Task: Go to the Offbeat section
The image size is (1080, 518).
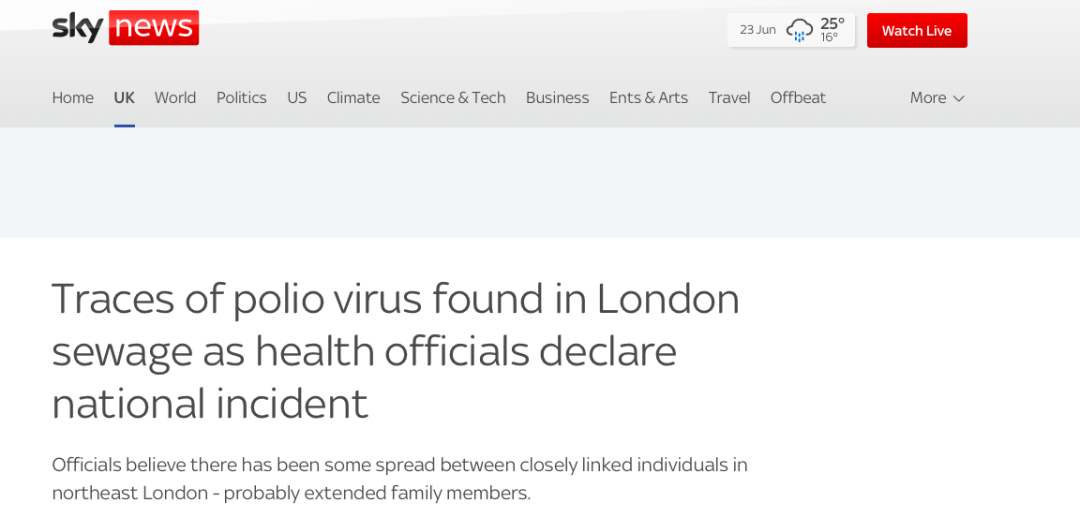Action: pyautogui.click(x=798, y=97)
